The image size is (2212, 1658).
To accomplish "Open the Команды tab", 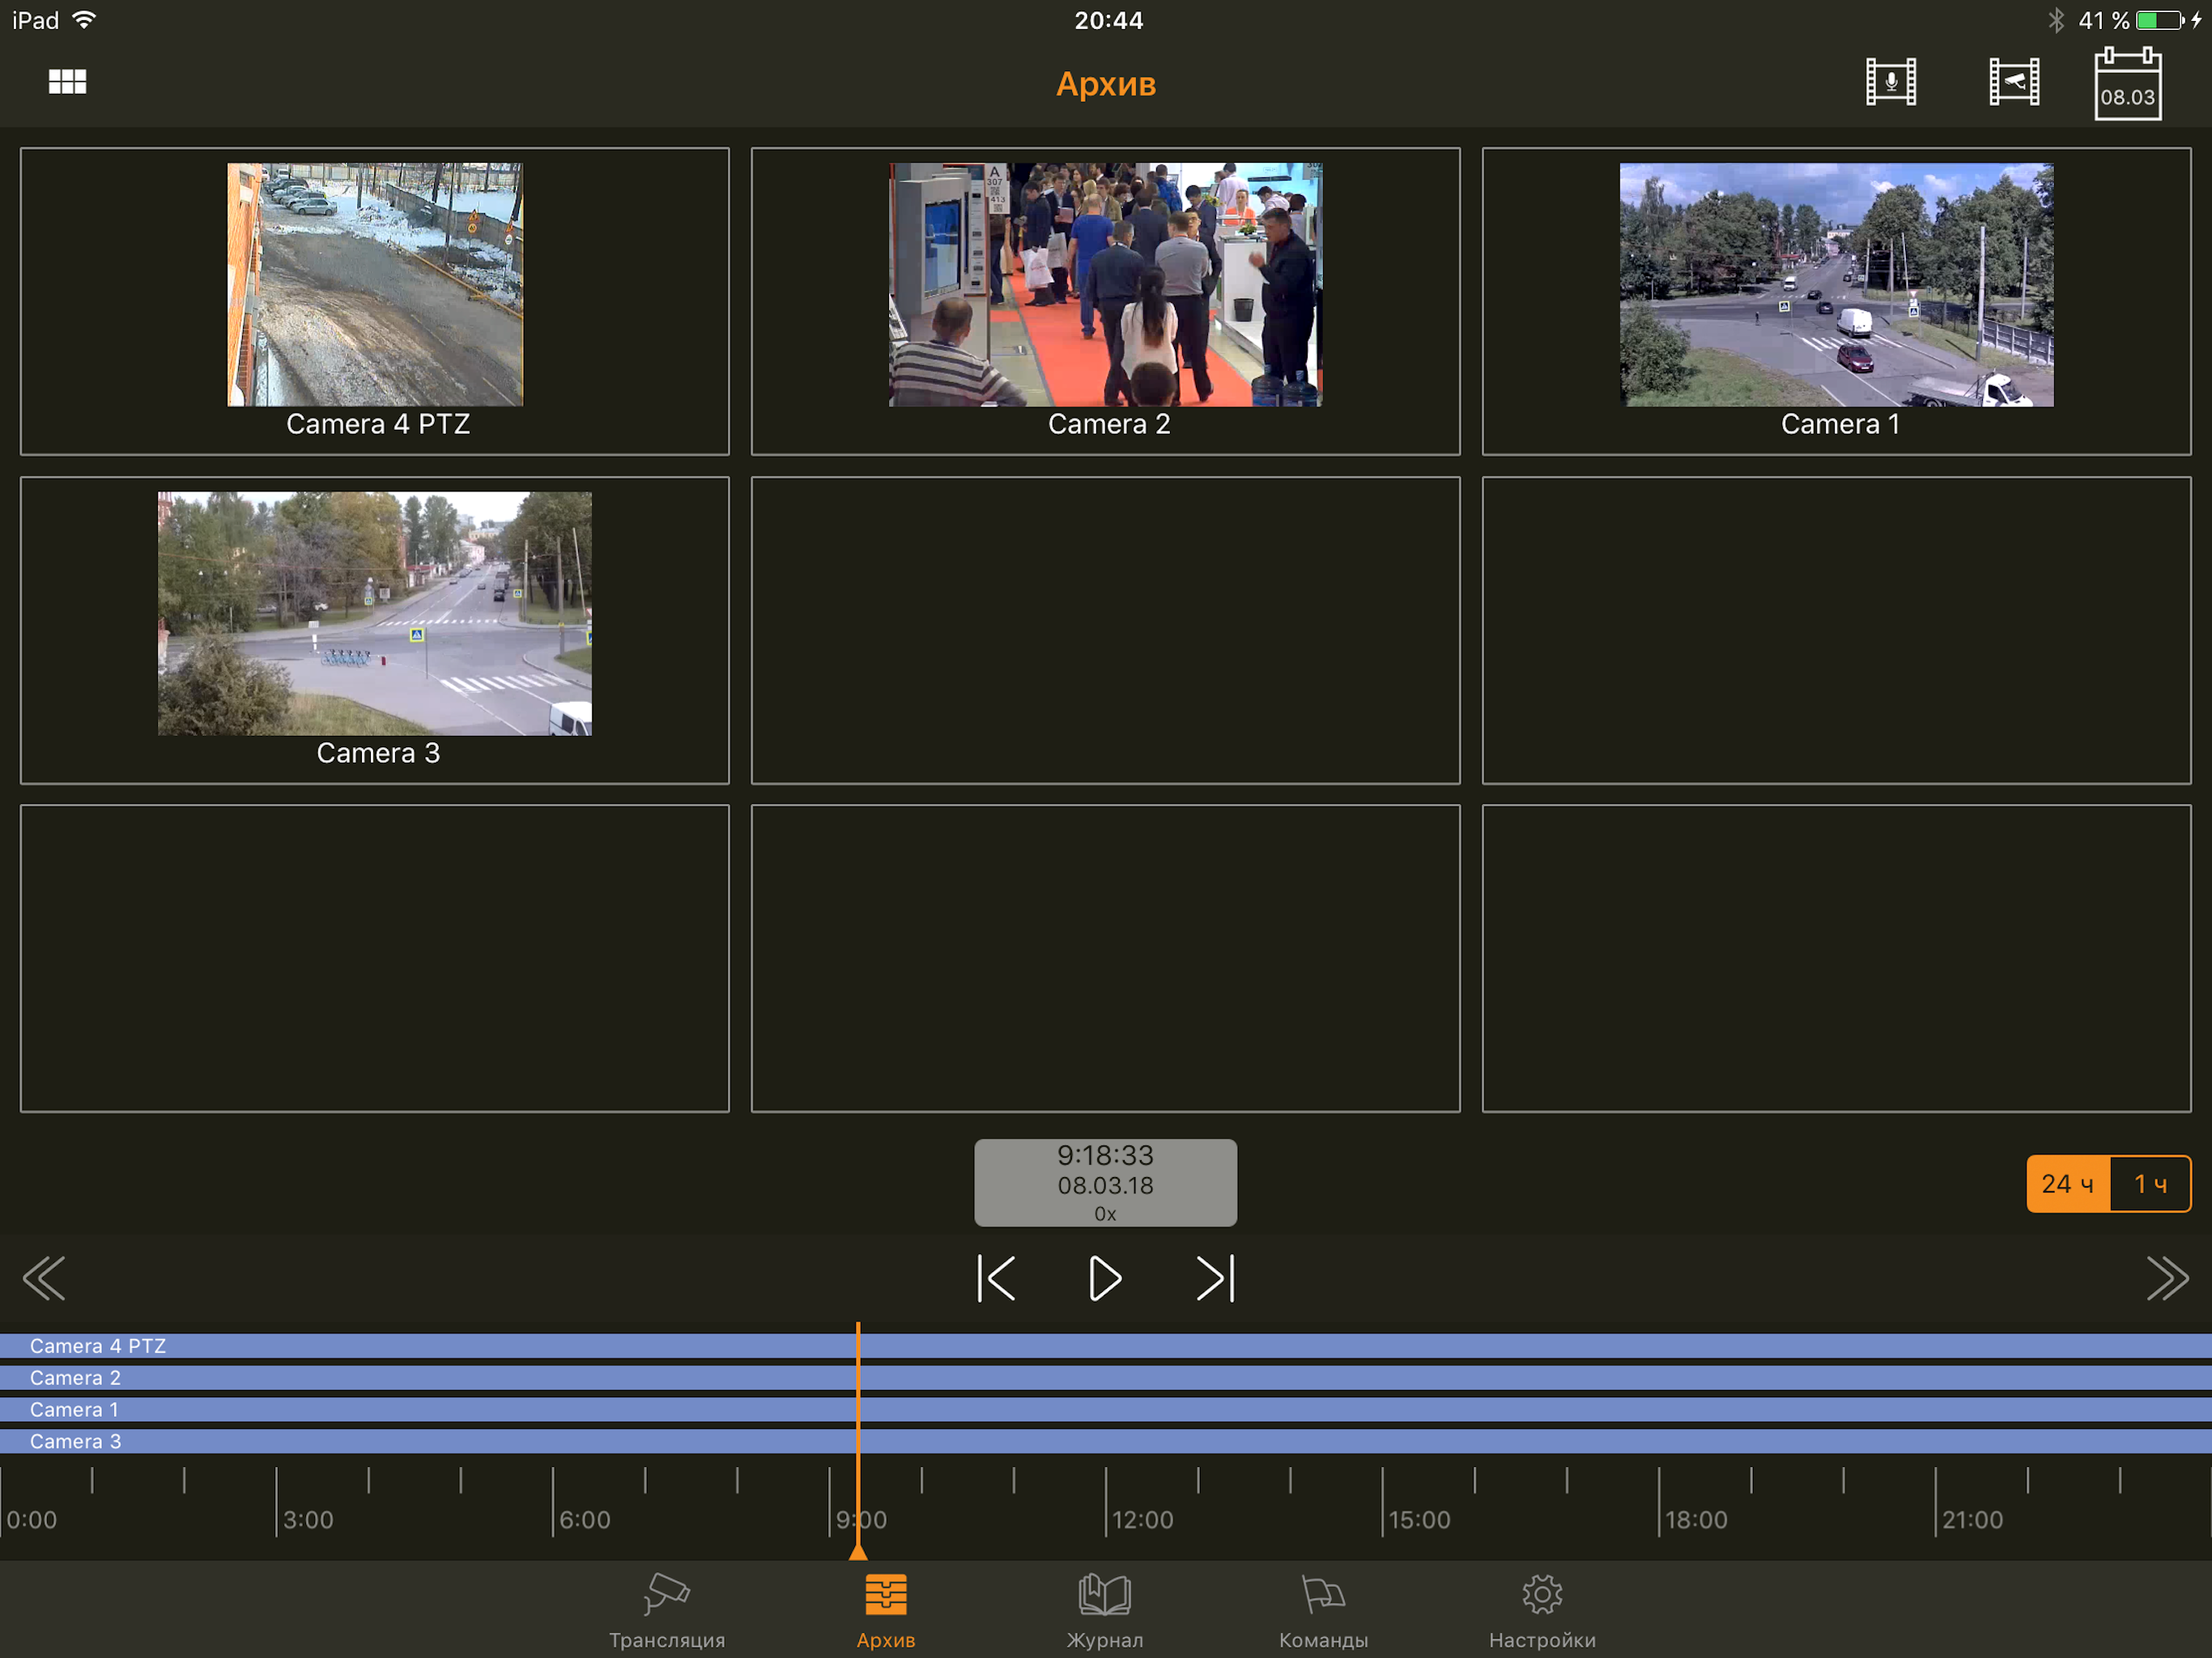I will 1323,1611.
